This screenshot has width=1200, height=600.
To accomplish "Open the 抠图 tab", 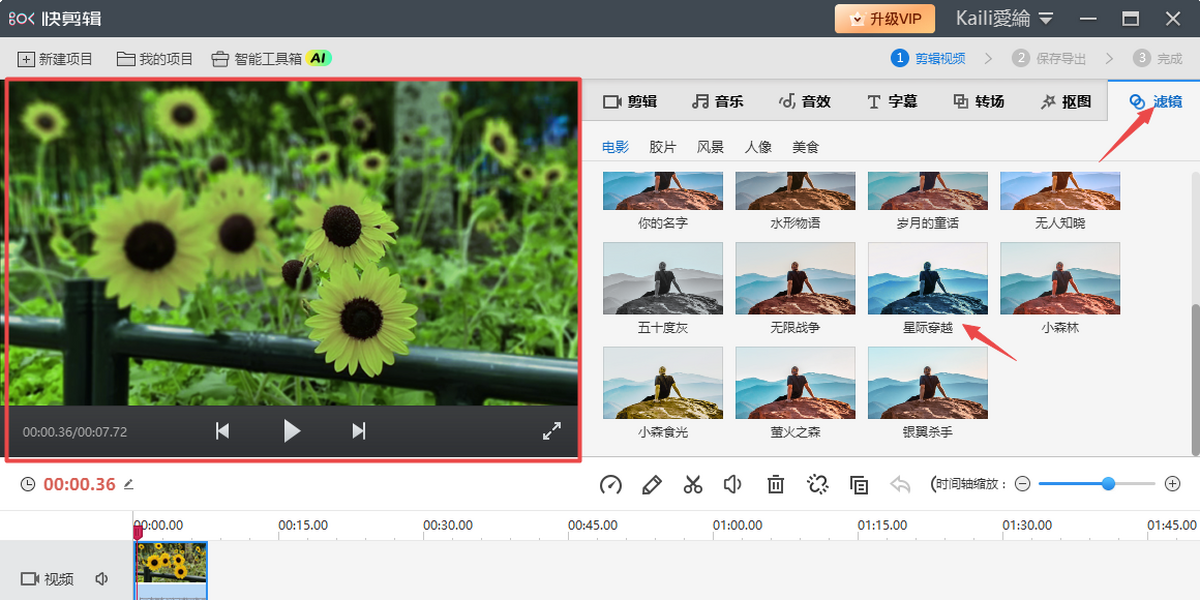I will coord(1065,101).
